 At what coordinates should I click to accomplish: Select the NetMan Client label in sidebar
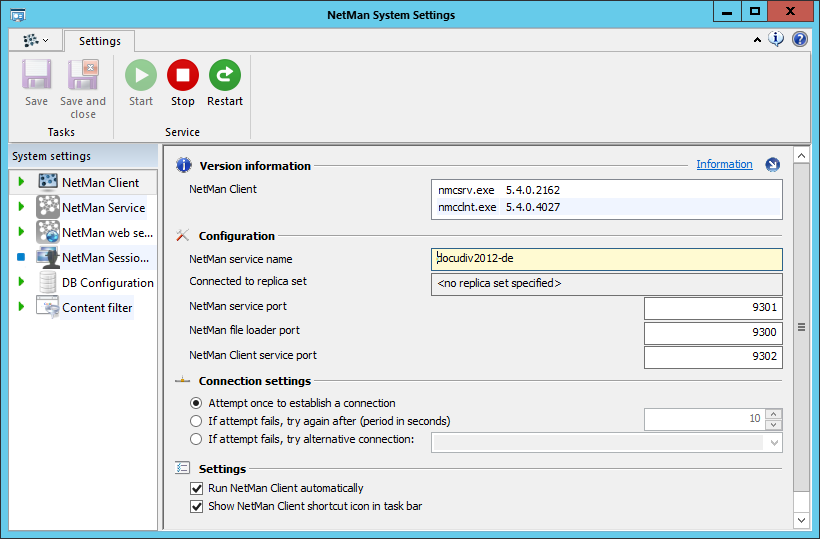100,182
